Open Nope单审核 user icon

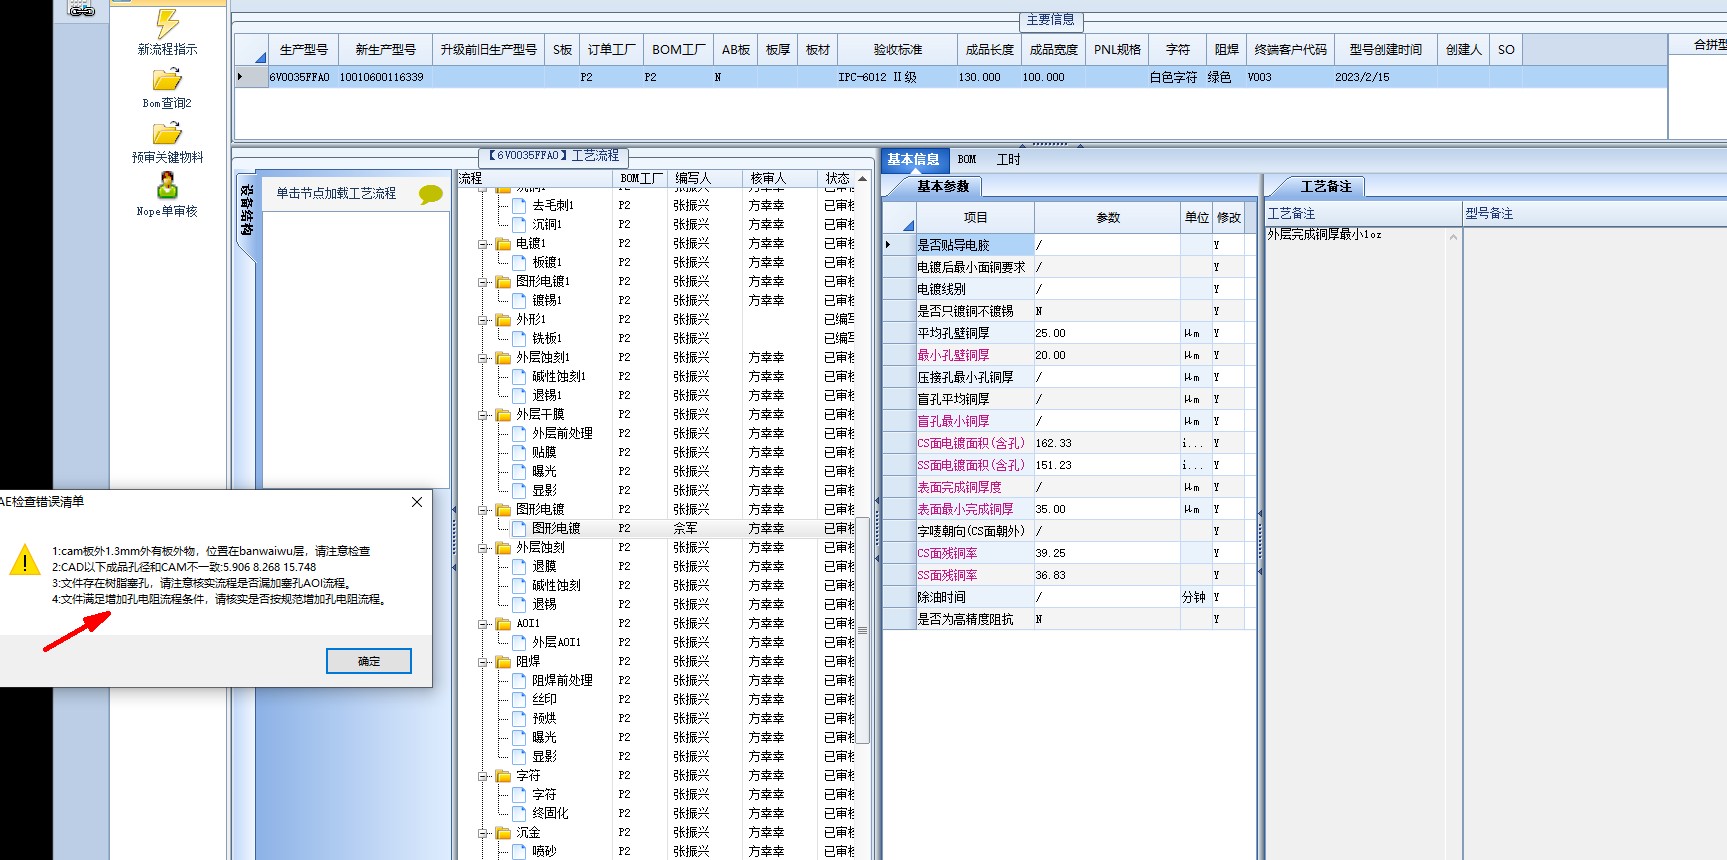tap(167, 186)
